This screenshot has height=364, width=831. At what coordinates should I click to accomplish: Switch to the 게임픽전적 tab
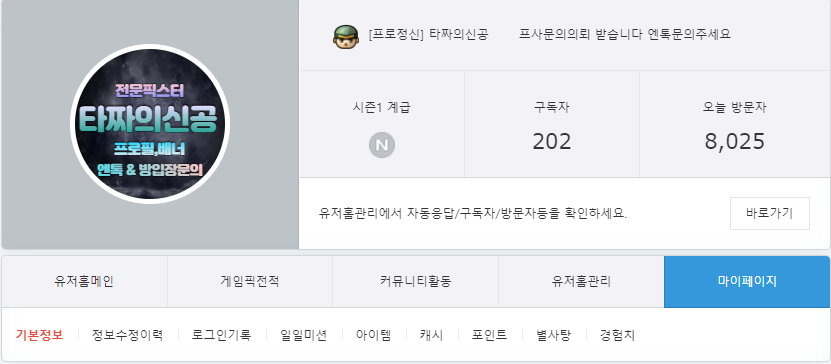(x=250, y=282)
